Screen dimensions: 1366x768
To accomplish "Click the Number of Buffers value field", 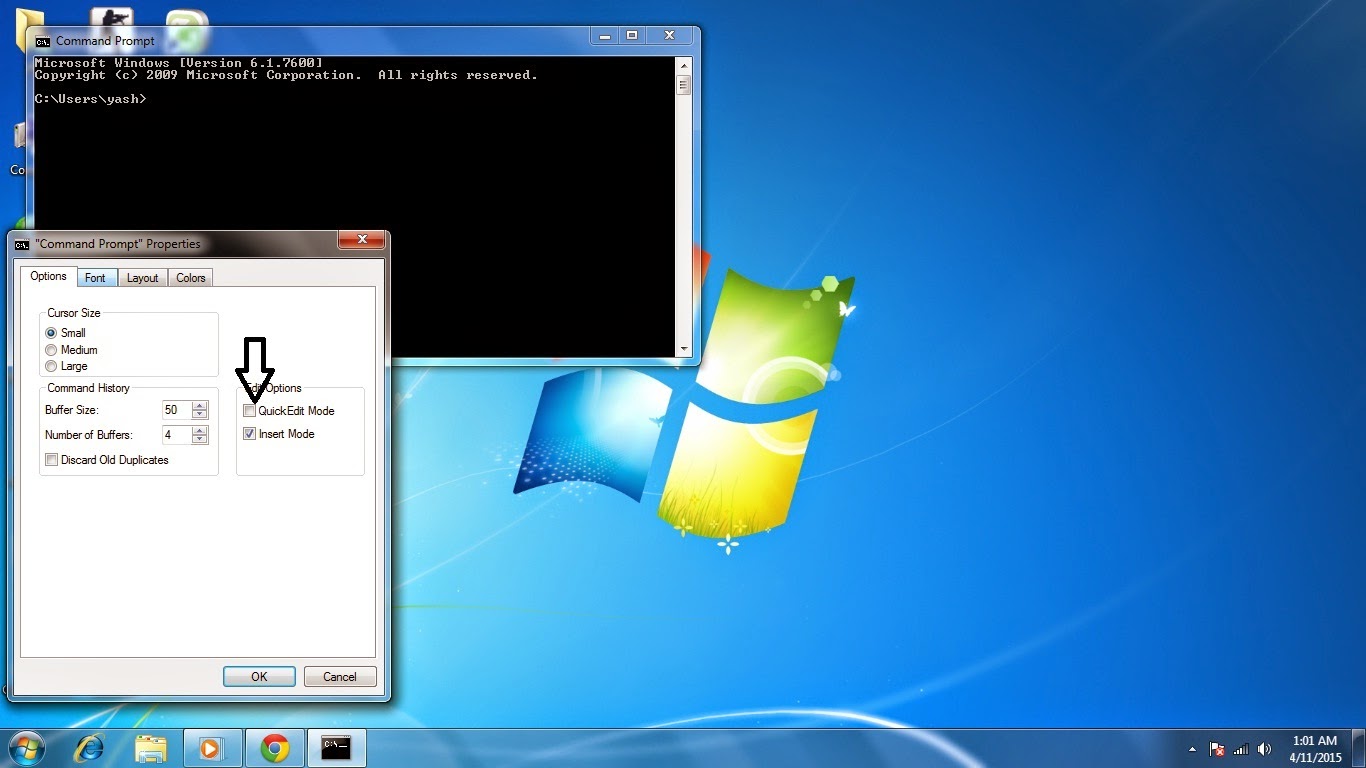I will [x=176, y=435].
